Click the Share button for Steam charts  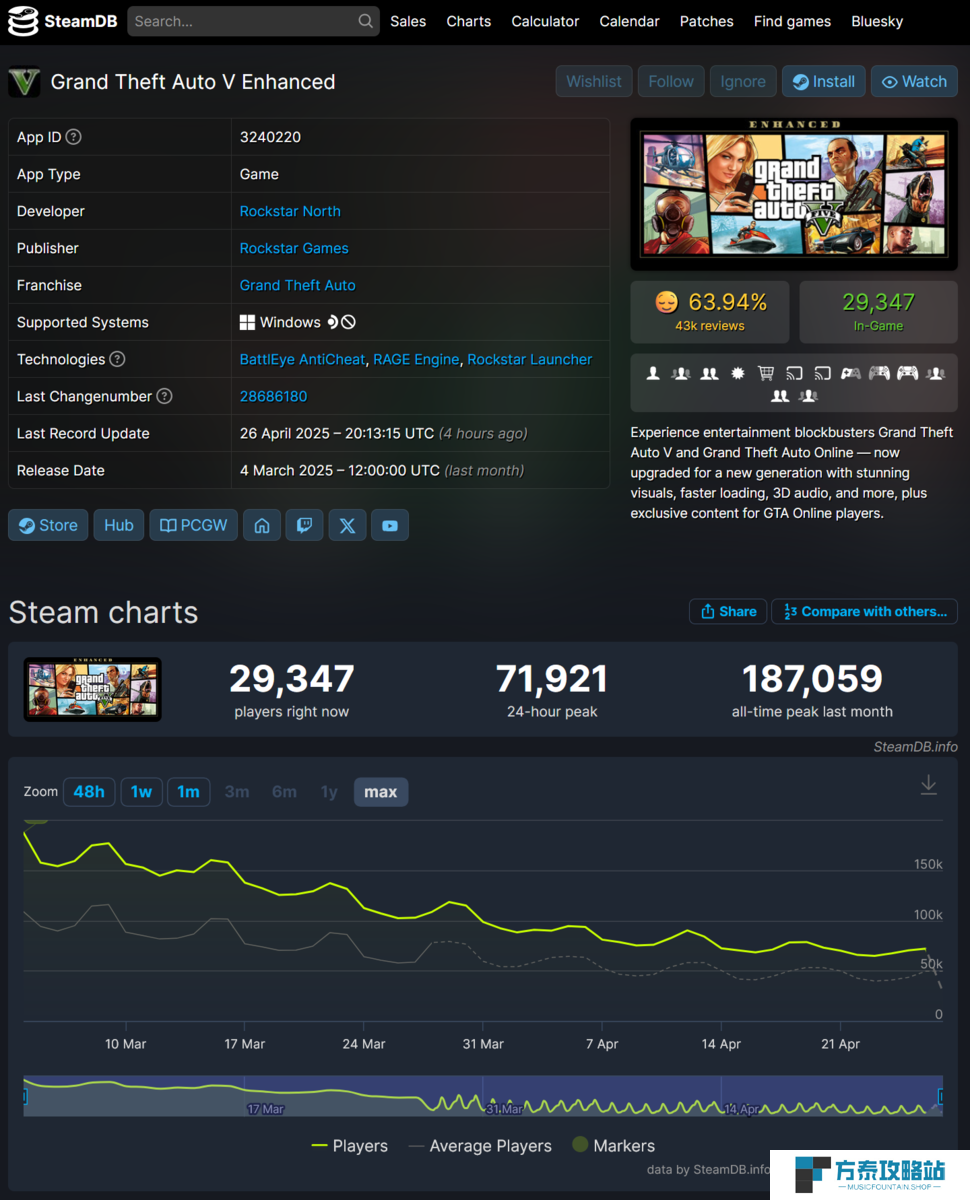[x=728, y=612]
